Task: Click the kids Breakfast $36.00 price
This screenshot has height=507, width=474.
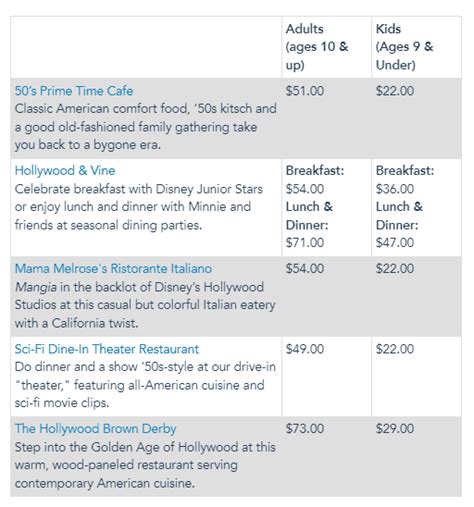Action: click(395, 189)
